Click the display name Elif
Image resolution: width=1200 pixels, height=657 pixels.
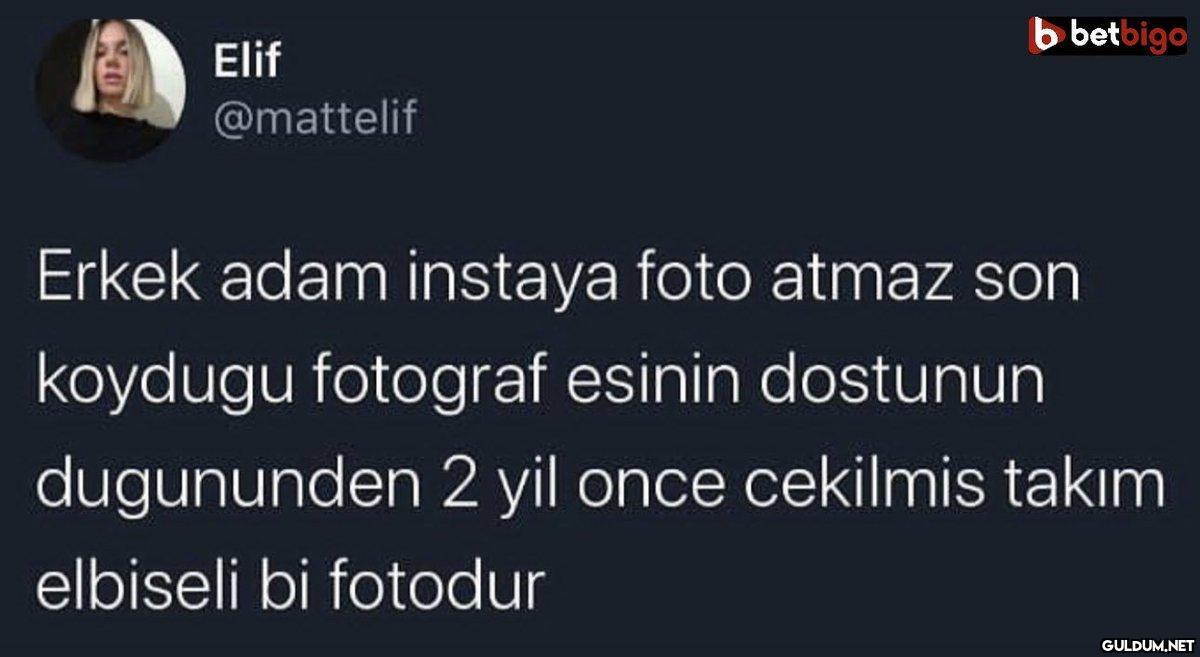[248, 63]
